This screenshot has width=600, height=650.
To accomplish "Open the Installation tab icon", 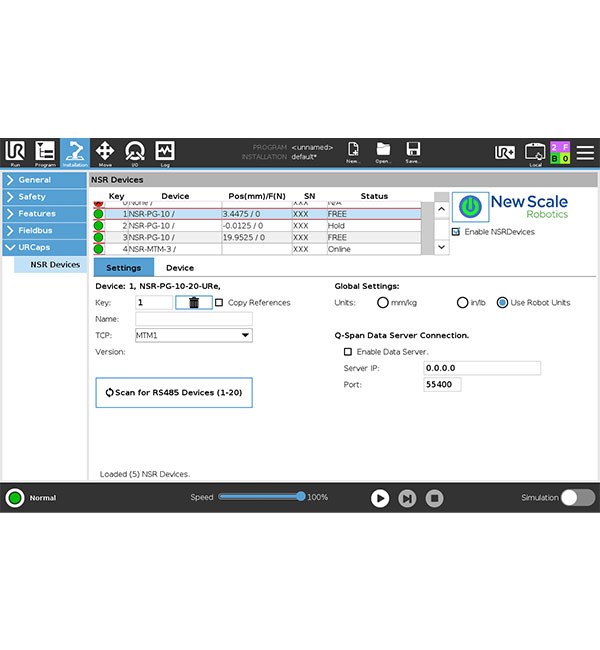I will (75, 153).
